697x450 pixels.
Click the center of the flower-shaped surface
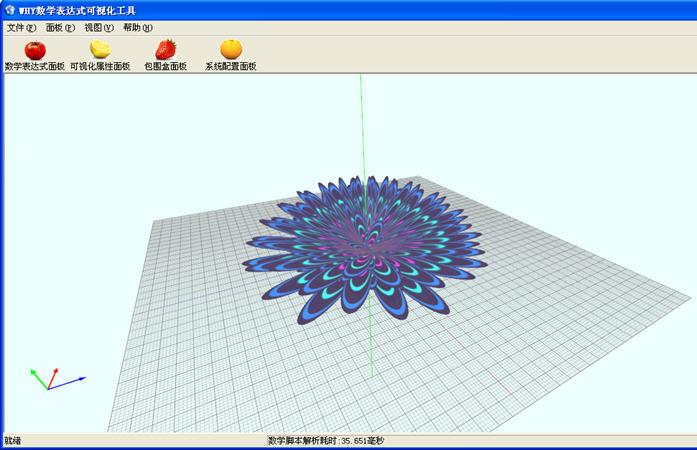pos(365,245)
